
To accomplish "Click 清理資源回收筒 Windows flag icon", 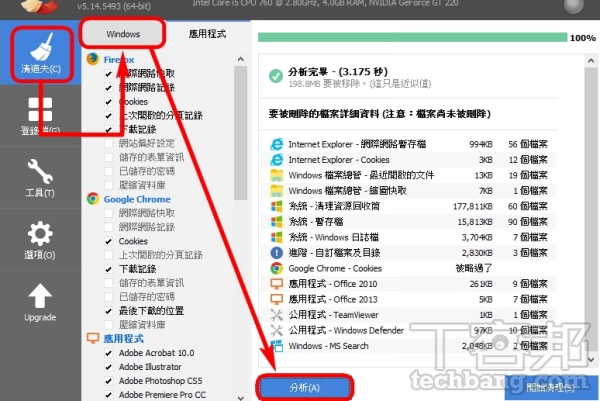I will 276,206.
